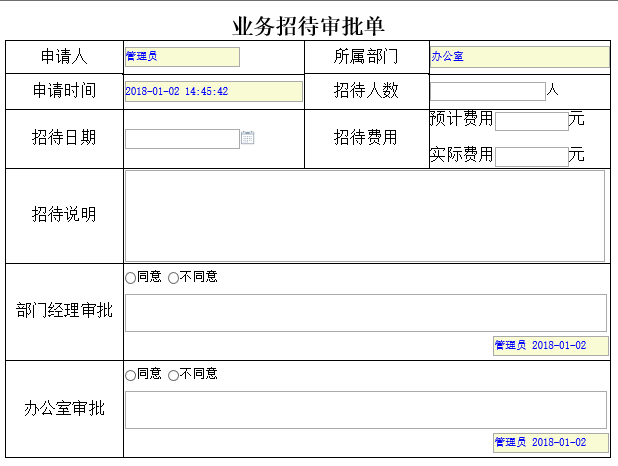Click the form title 业务招待审批单
The image size is (618, 466).
[309, 26]
